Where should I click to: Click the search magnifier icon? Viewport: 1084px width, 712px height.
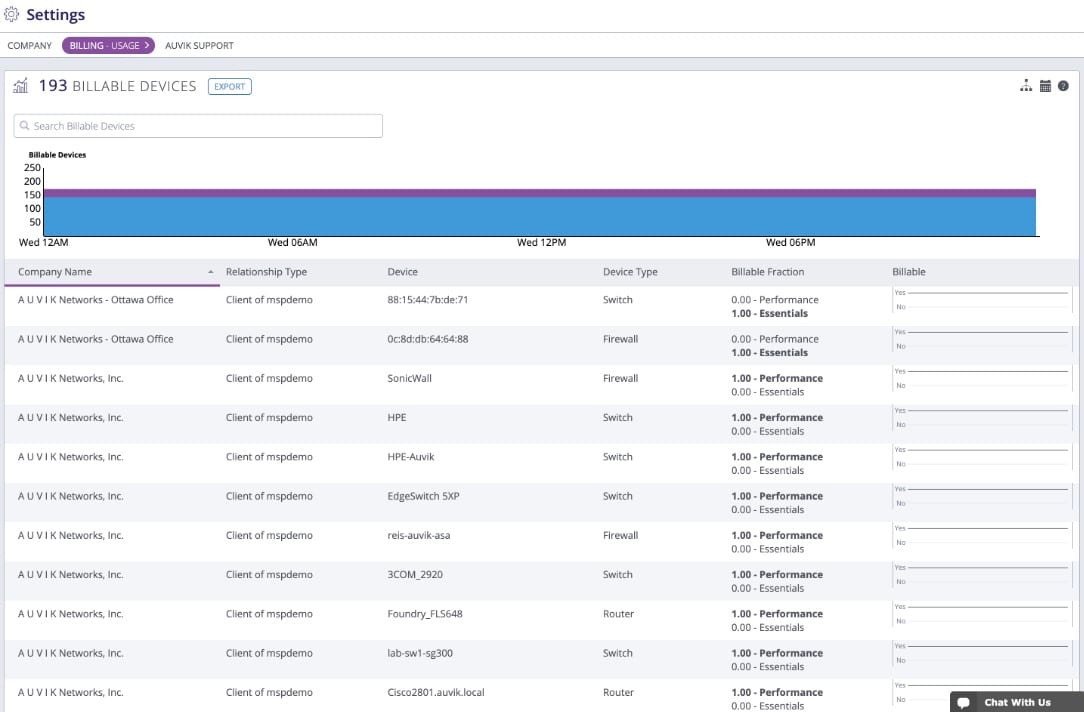(x=25, y=126)
